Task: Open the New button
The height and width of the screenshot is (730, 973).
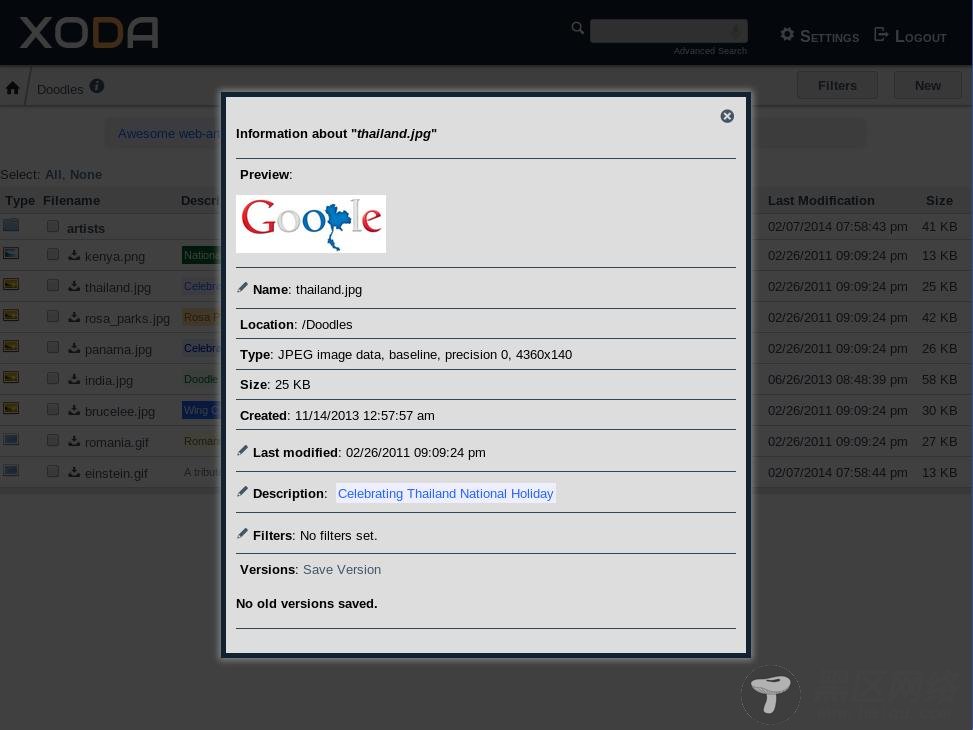Action: click(928, 86)
